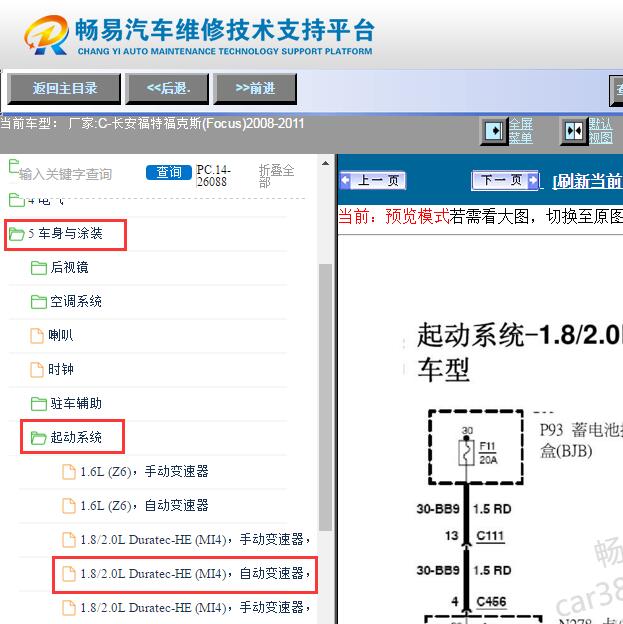Expand the 空调系统 folder icon

tap(39, 302)
